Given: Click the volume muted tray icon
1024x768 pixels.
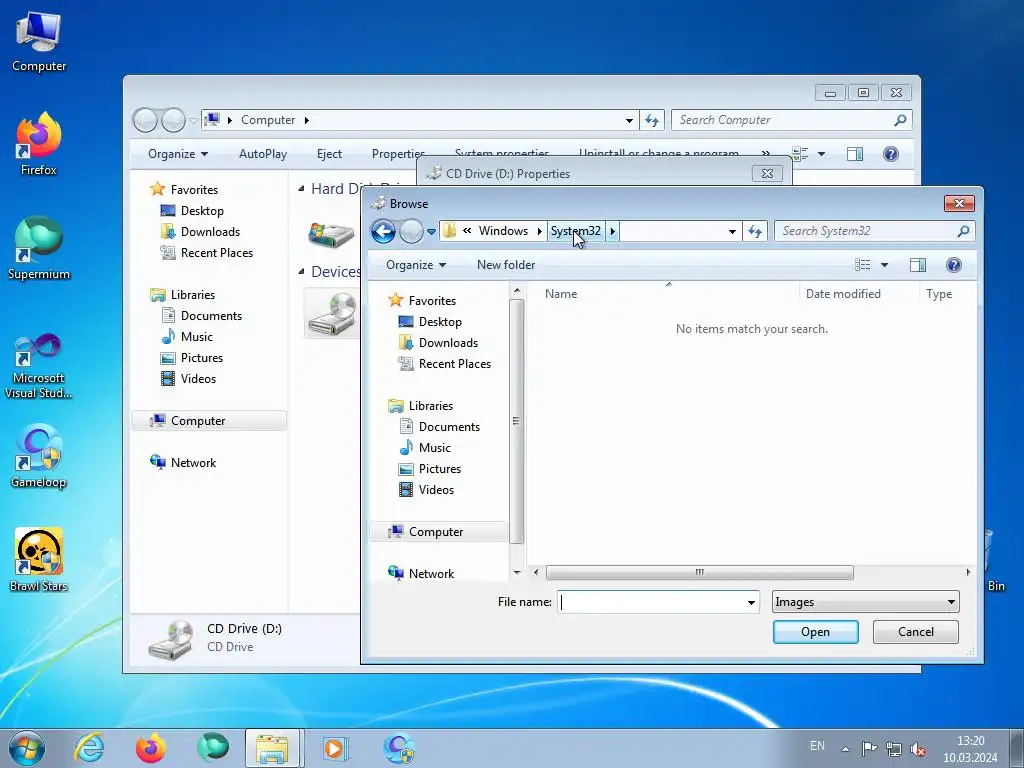Looking at the screenshot, I should click(918, 748).
